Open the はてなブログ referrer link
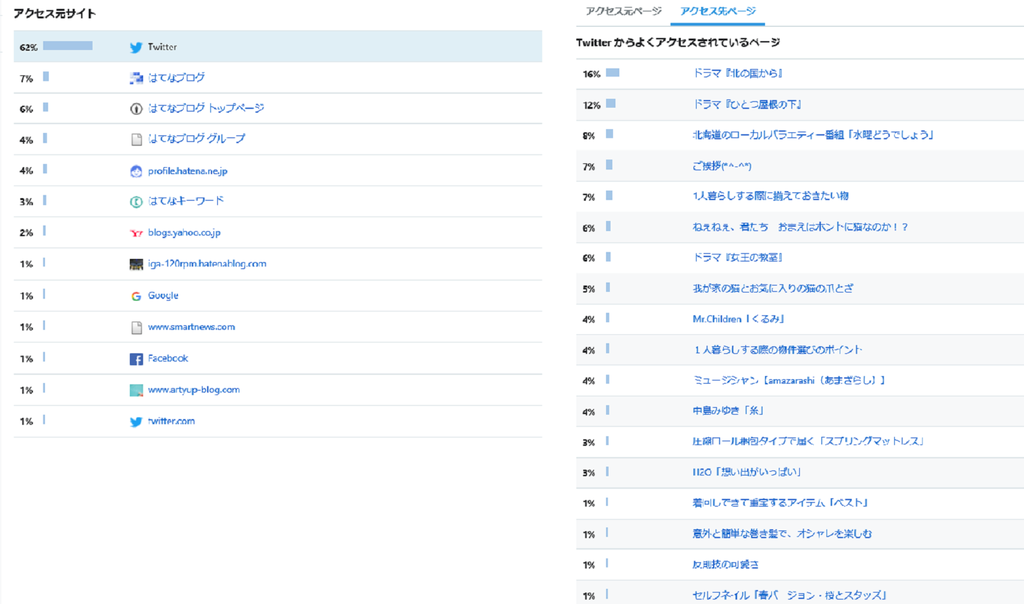The width and height of the screenshot is (1024, 604). 176,78
